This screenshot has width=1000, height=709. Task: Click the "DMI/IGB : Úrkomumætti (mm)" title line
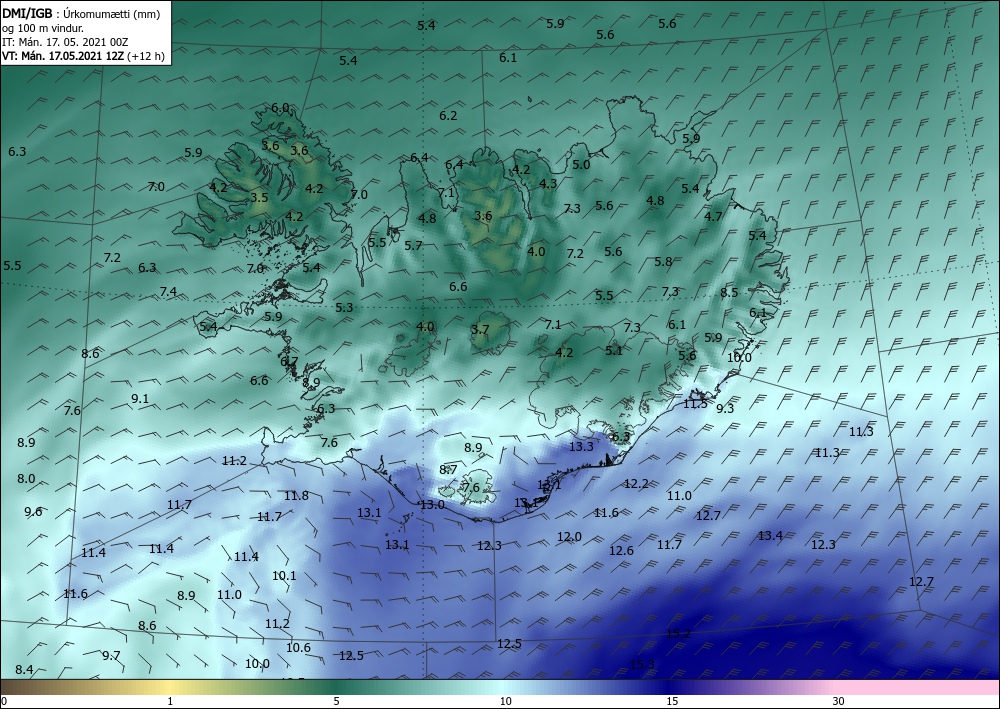(80, 13)
